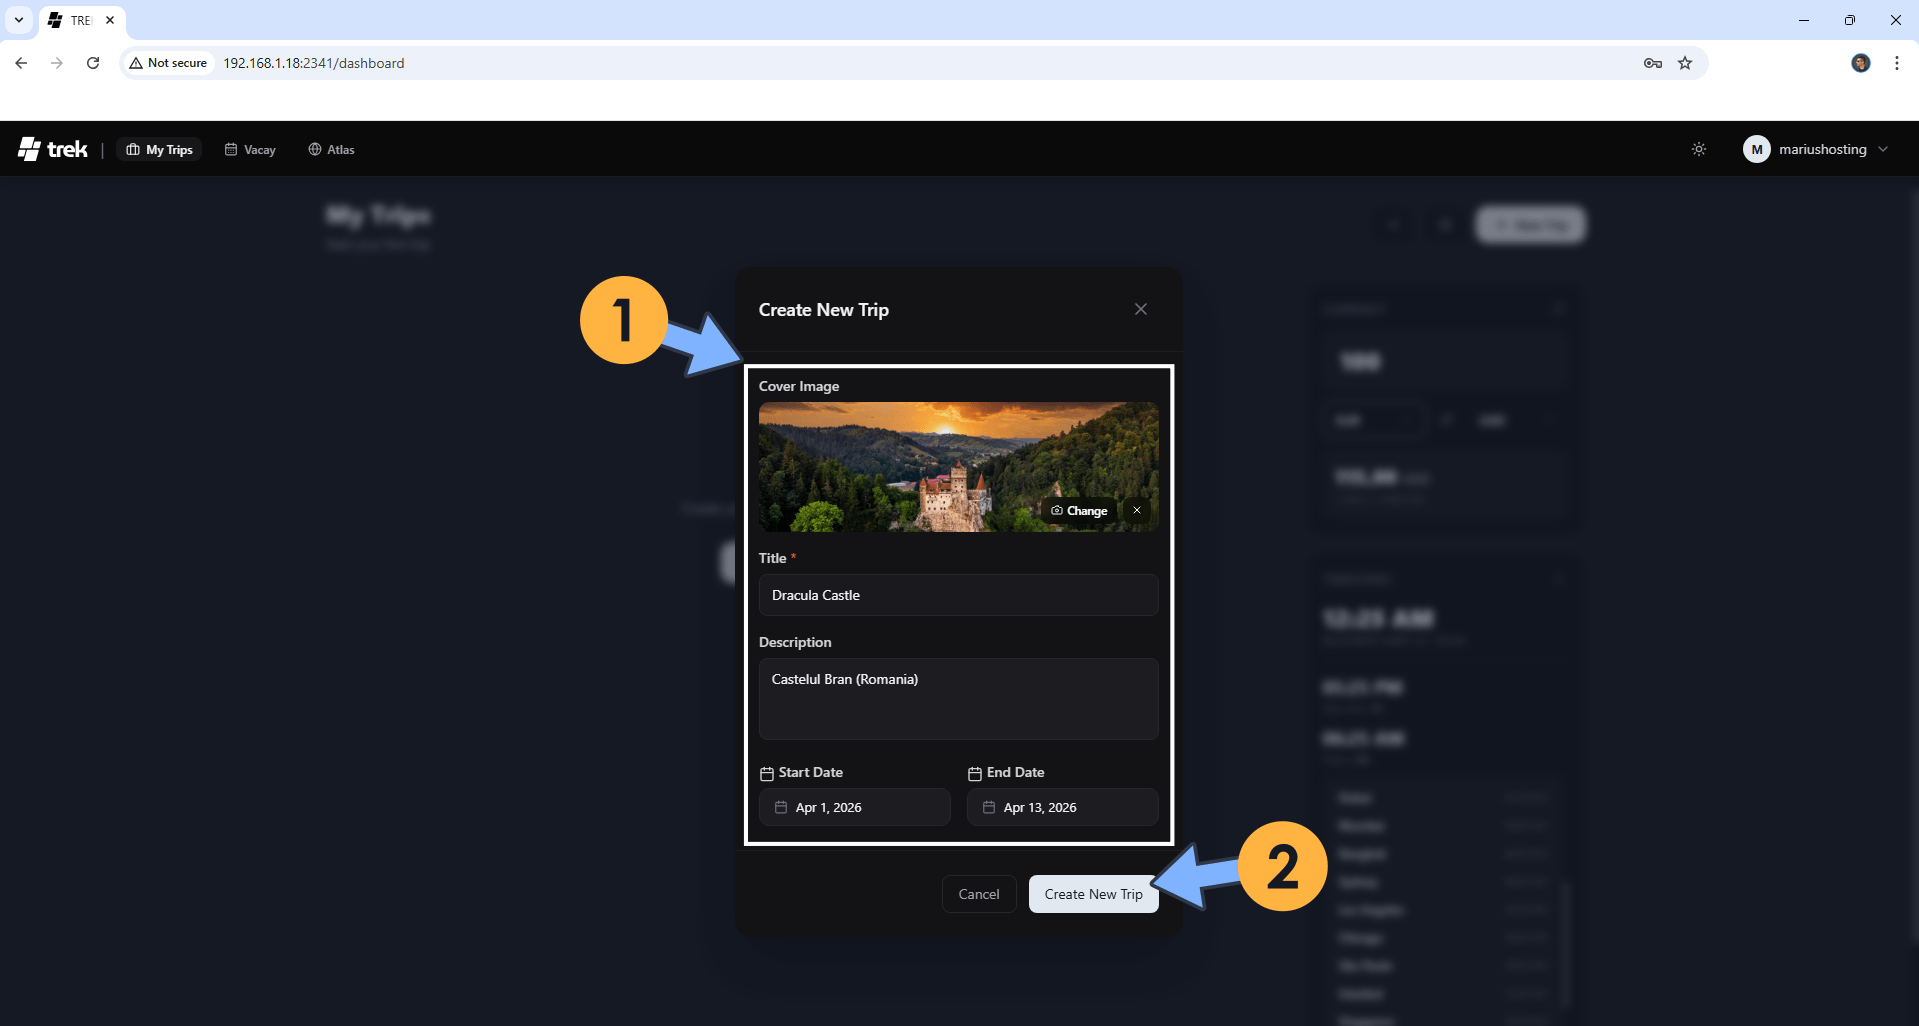Click Change cover image button
The height and width of the screenshot is (1026, 1919).
(x=1079, y=510)
